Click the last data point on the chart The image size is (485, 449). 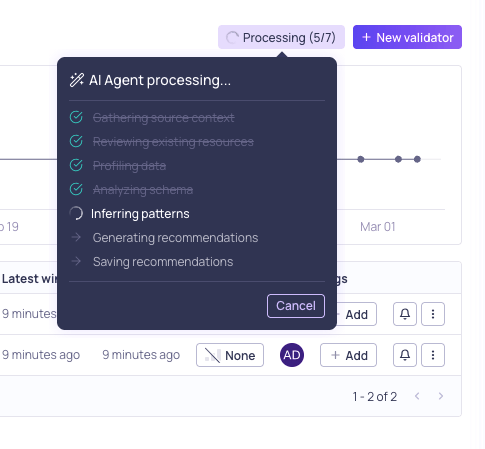point(417,159)
